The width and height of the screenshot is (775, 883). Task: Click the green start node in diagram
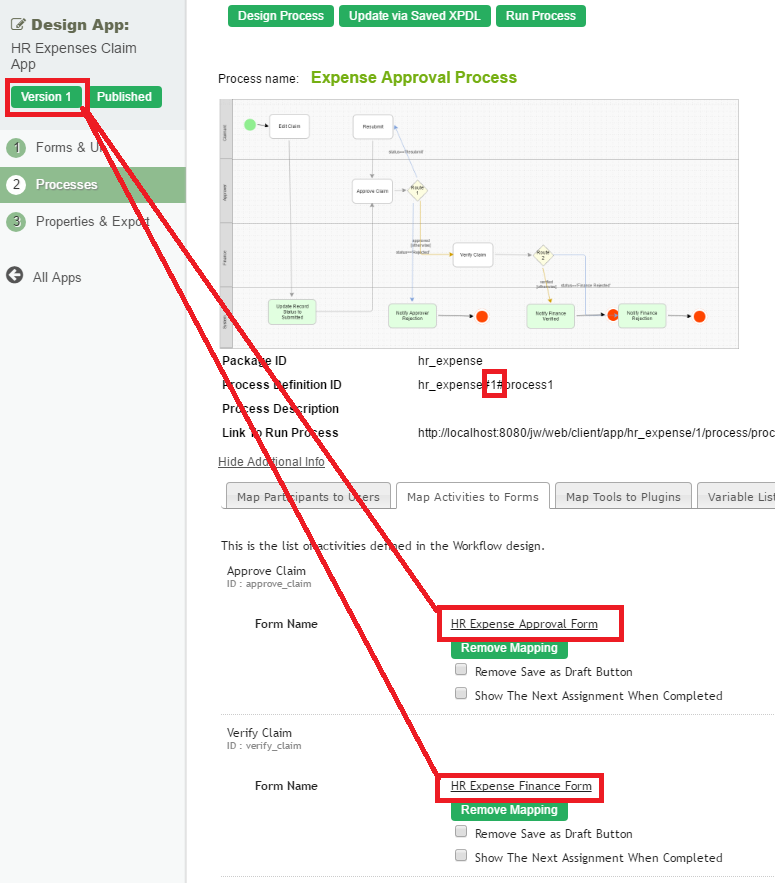250,125
